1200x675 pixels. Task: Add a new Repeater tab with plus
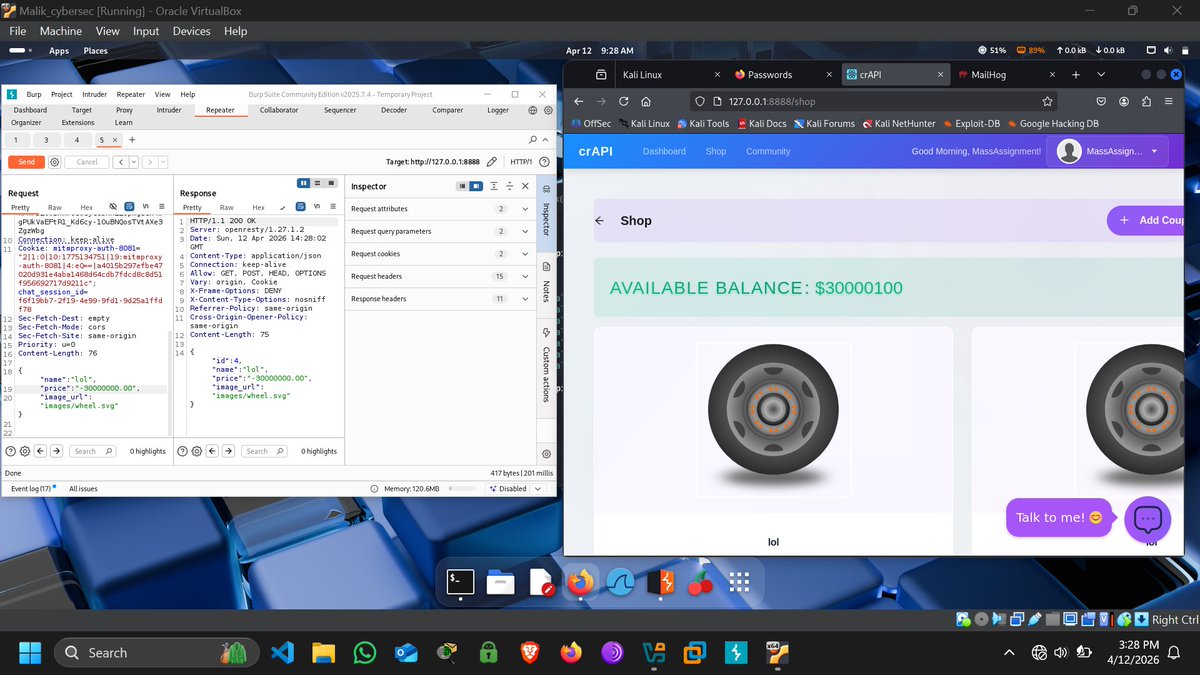pos(132,139)
